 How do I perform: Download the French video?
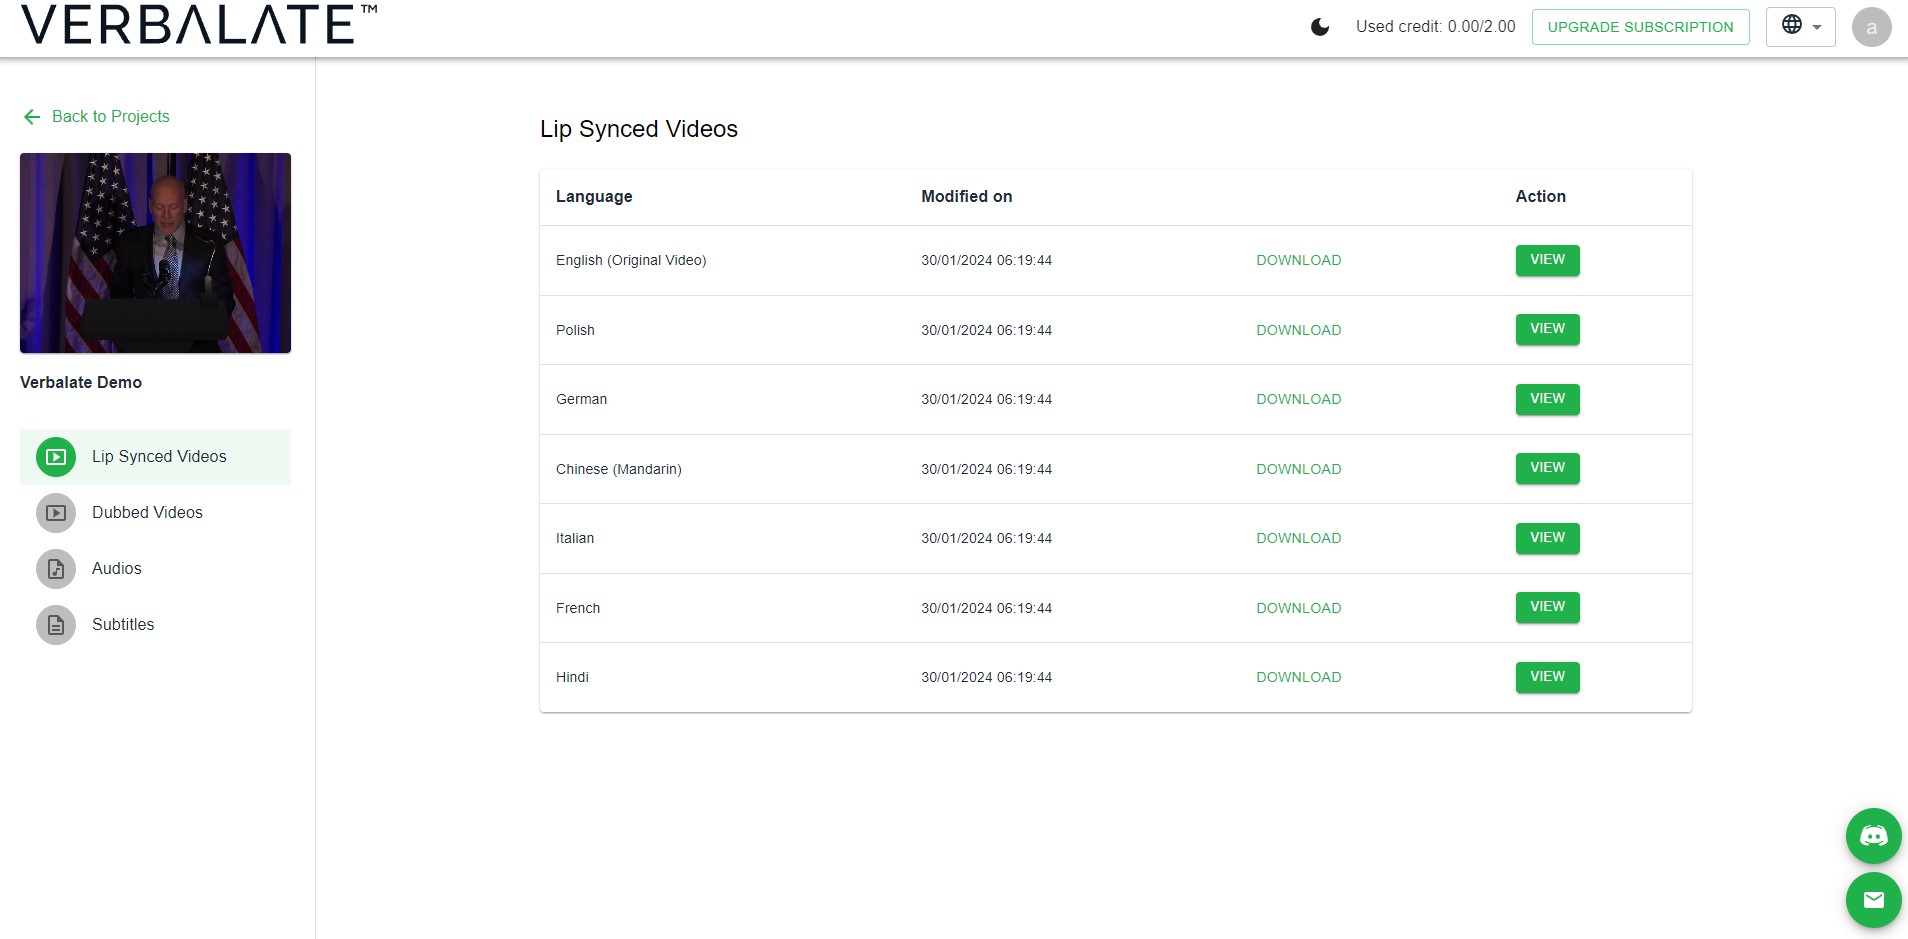point(1298,608)
